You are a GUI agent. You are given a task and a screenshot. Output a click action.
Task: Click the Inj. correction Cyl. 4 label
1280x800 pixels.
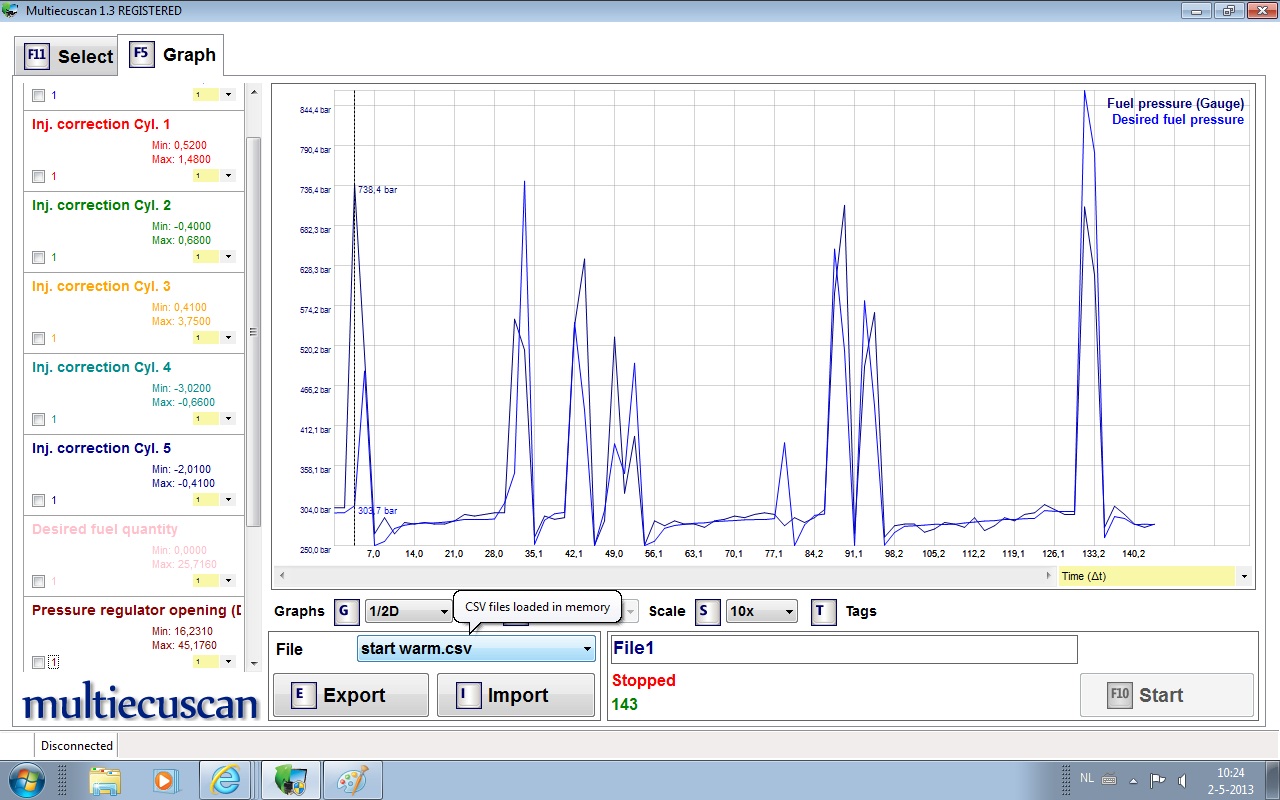tap(101, 367)
